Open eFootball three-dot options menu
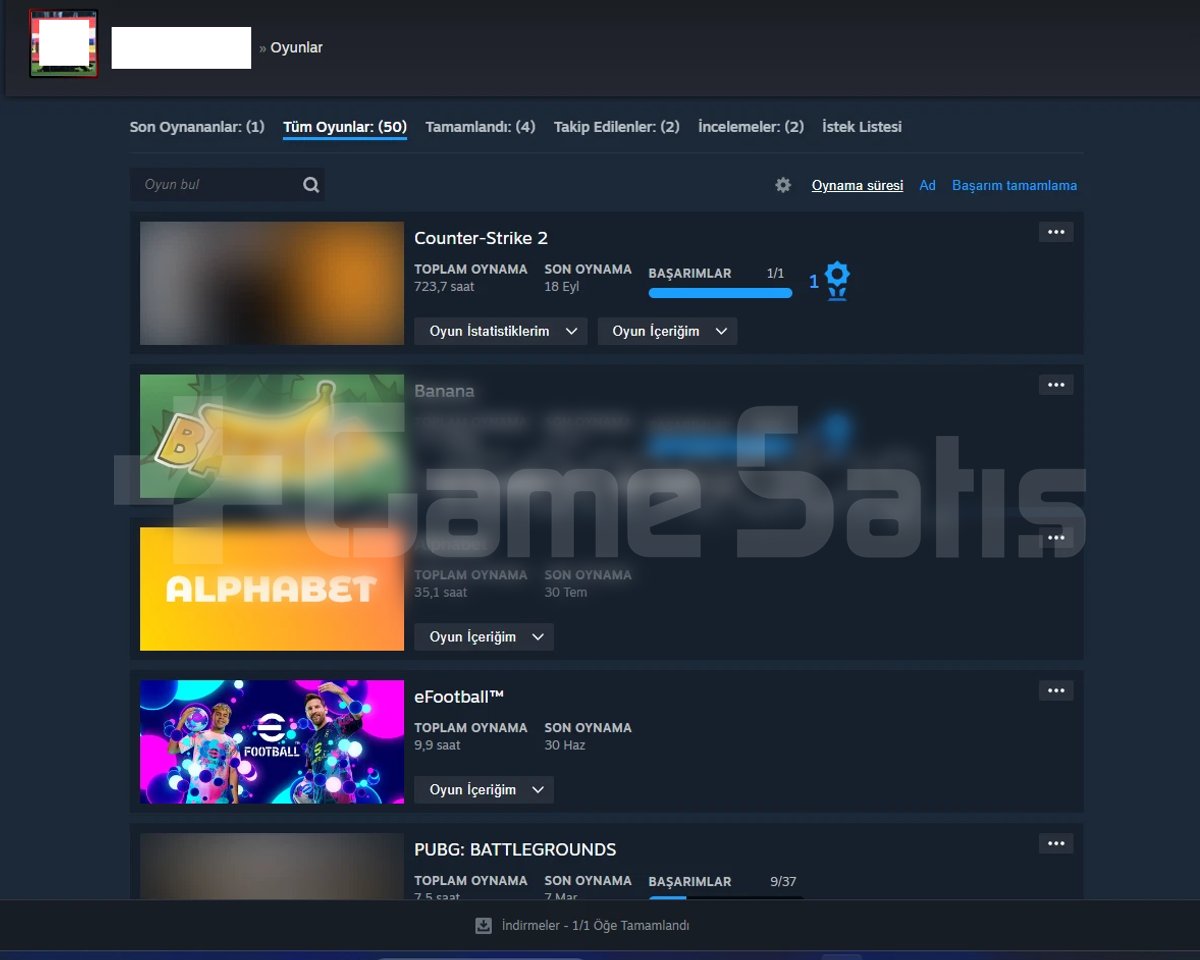Image resolution: width=1200 pixels, height=960 pixels. [1056, 690]
